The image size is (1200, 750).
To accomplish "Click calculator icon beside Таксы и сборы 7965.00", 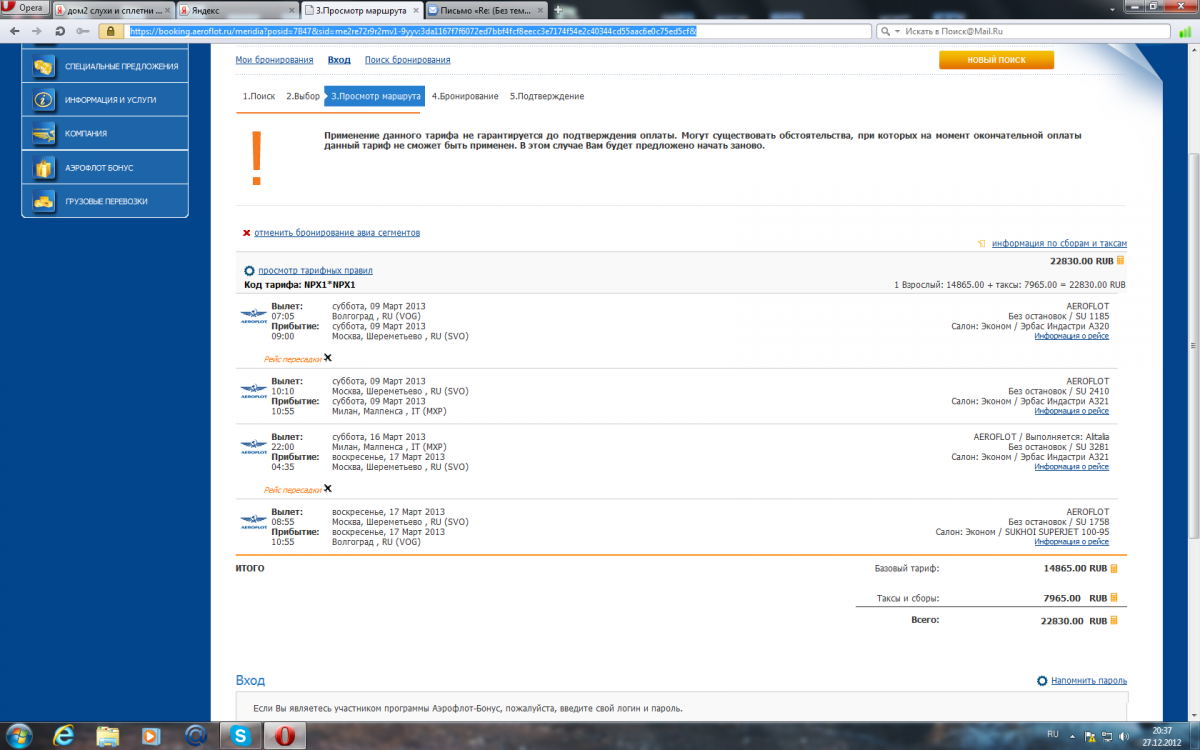I will point(1115,597).
